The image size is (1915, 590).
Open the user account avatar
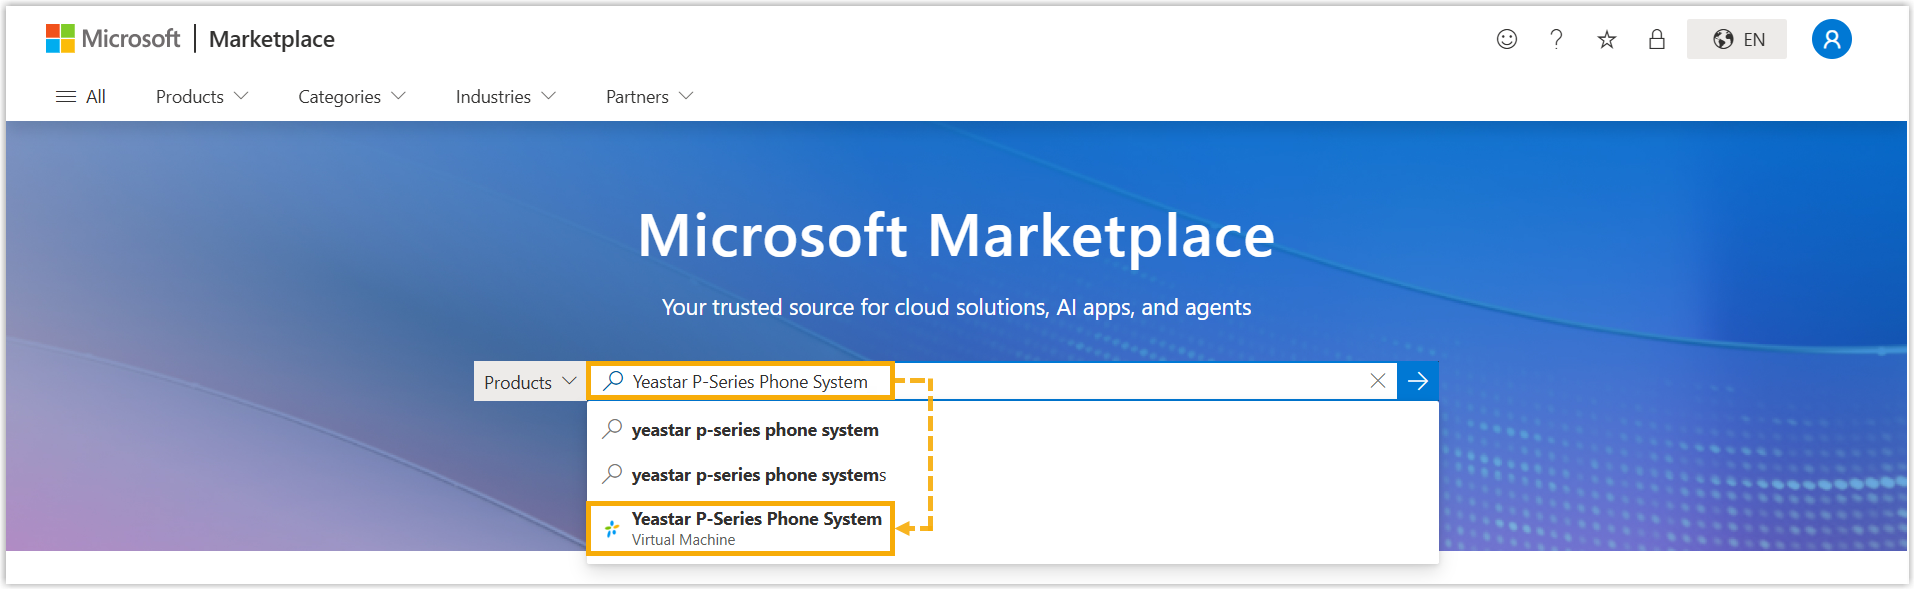pos(1831,39)
